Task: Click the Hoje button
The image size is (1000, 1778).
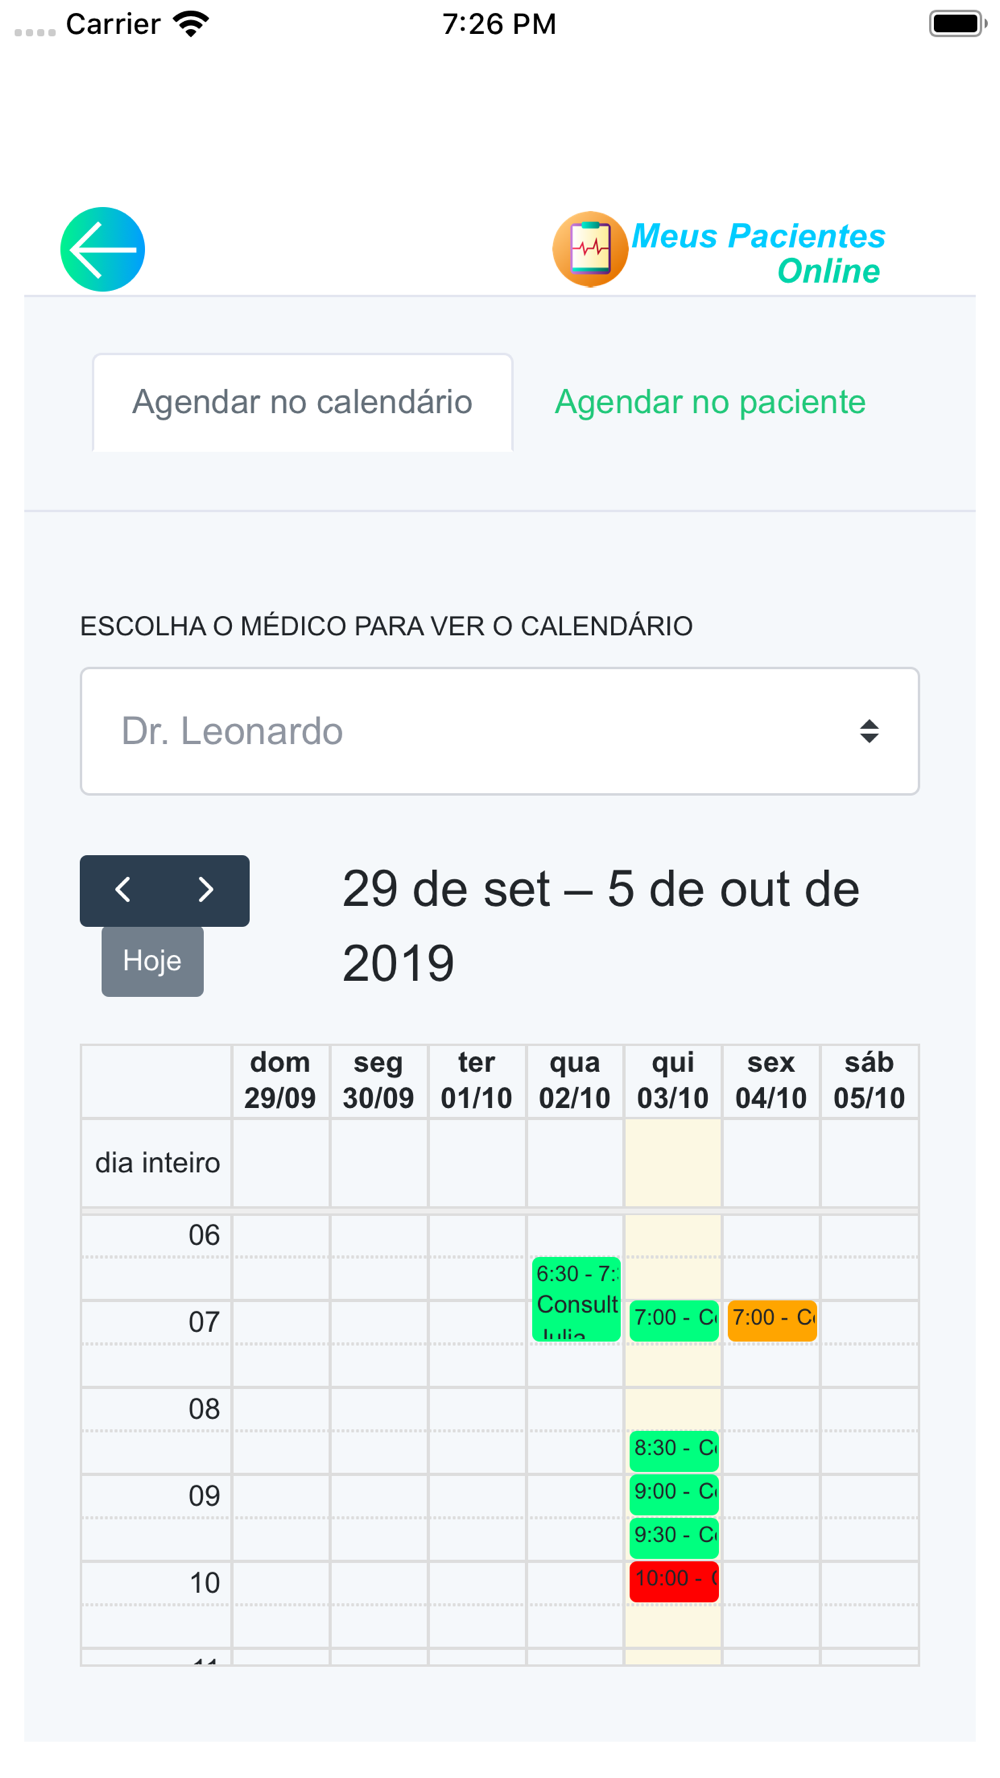Action: pyautogui.click(x=152, y=961)
